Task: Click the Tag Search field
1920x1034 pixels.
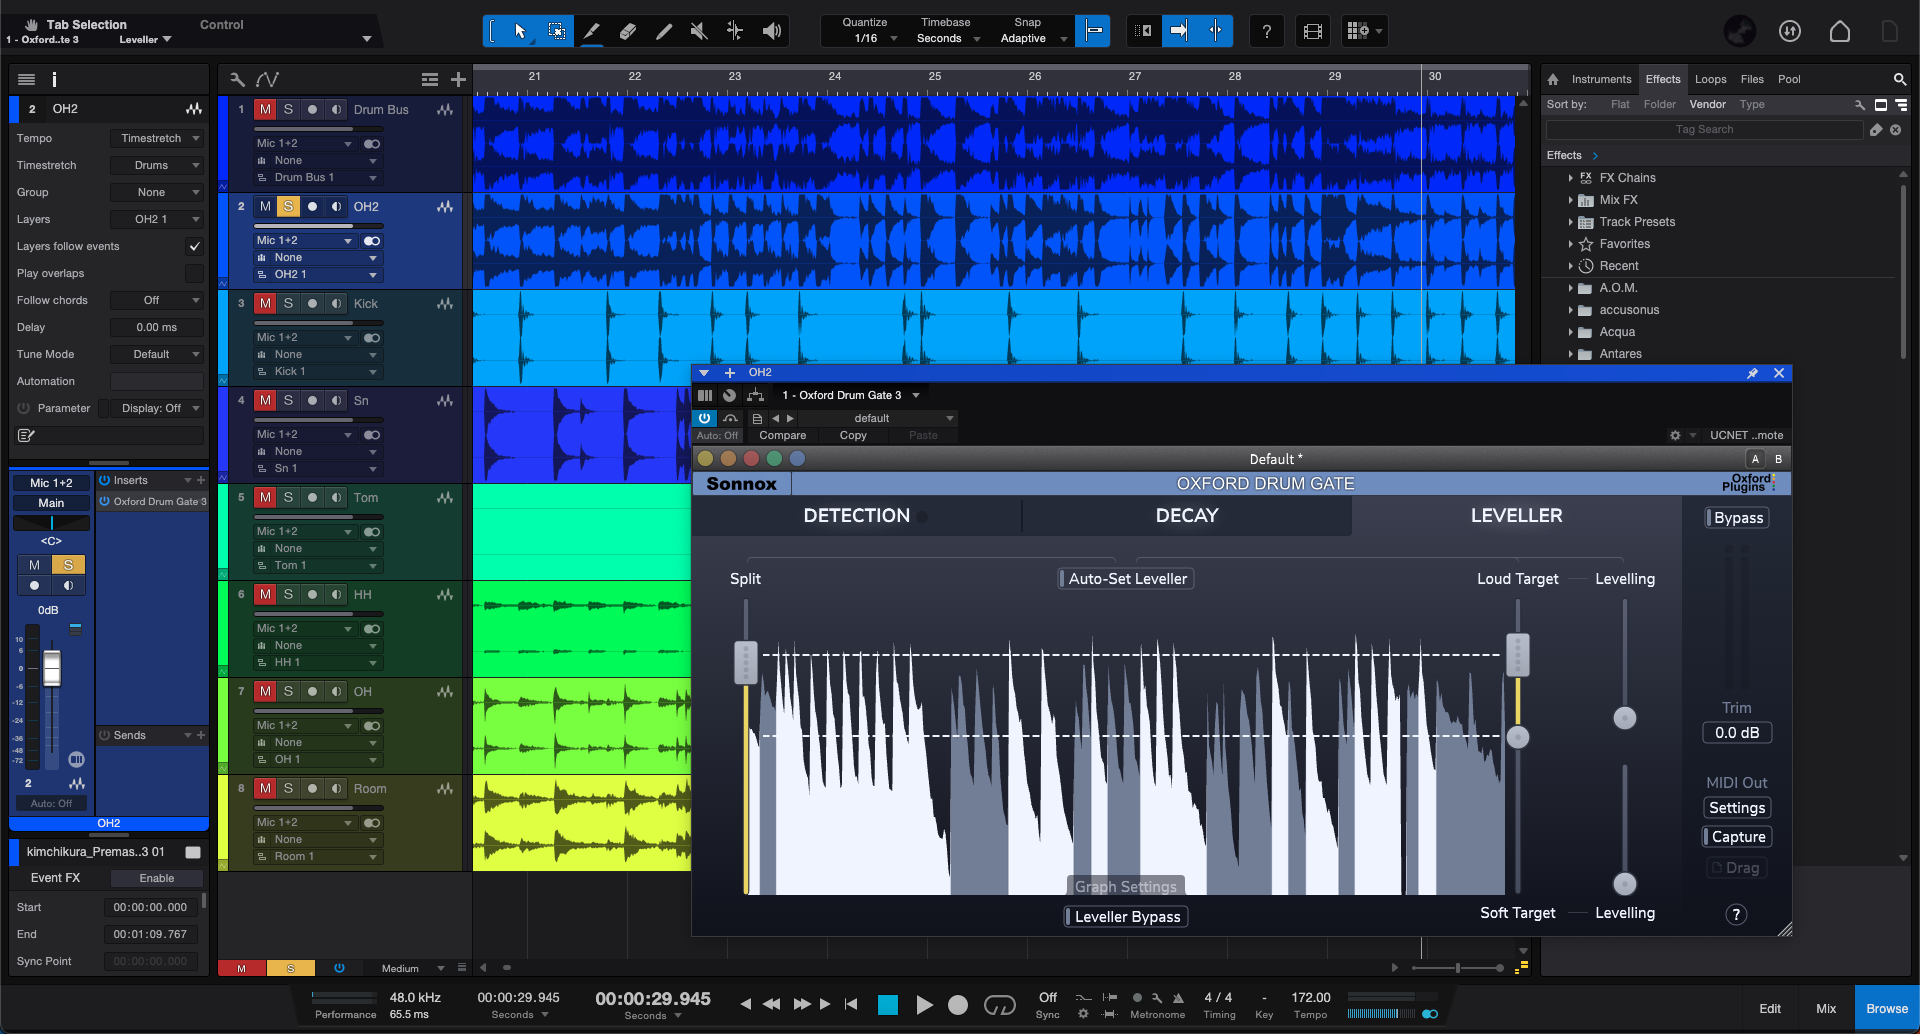Action: click(1704, 130)
